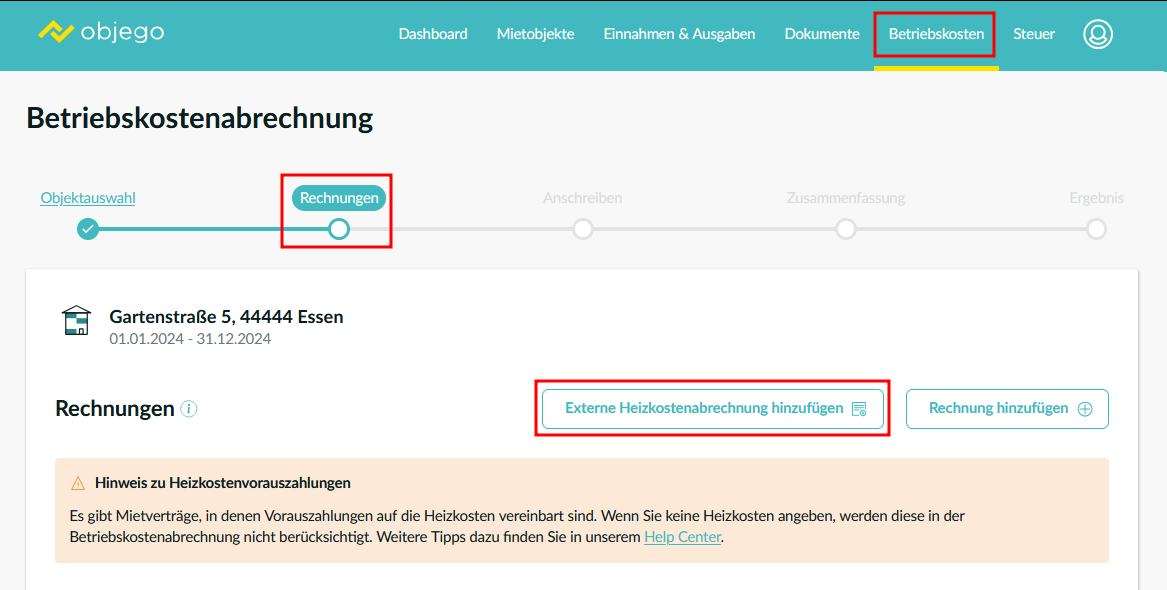Click the Hinweis zu Heizkostenvorauszahlungen title
Screen dimensions: 1167x590
(223, 483)
